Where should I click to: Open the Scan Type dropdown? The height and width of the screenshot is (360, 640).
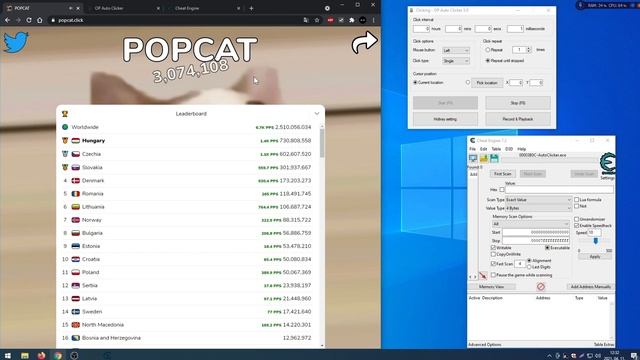point(538,200)
